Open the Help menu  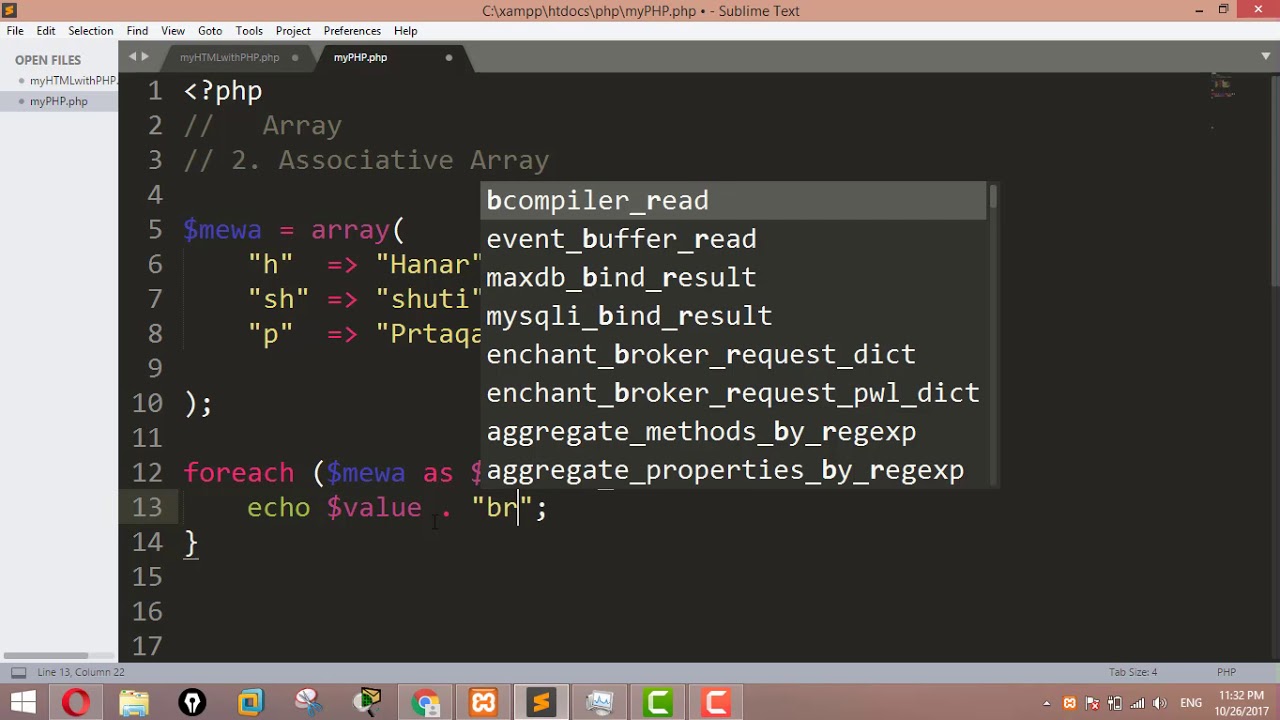tap(405, 31)
